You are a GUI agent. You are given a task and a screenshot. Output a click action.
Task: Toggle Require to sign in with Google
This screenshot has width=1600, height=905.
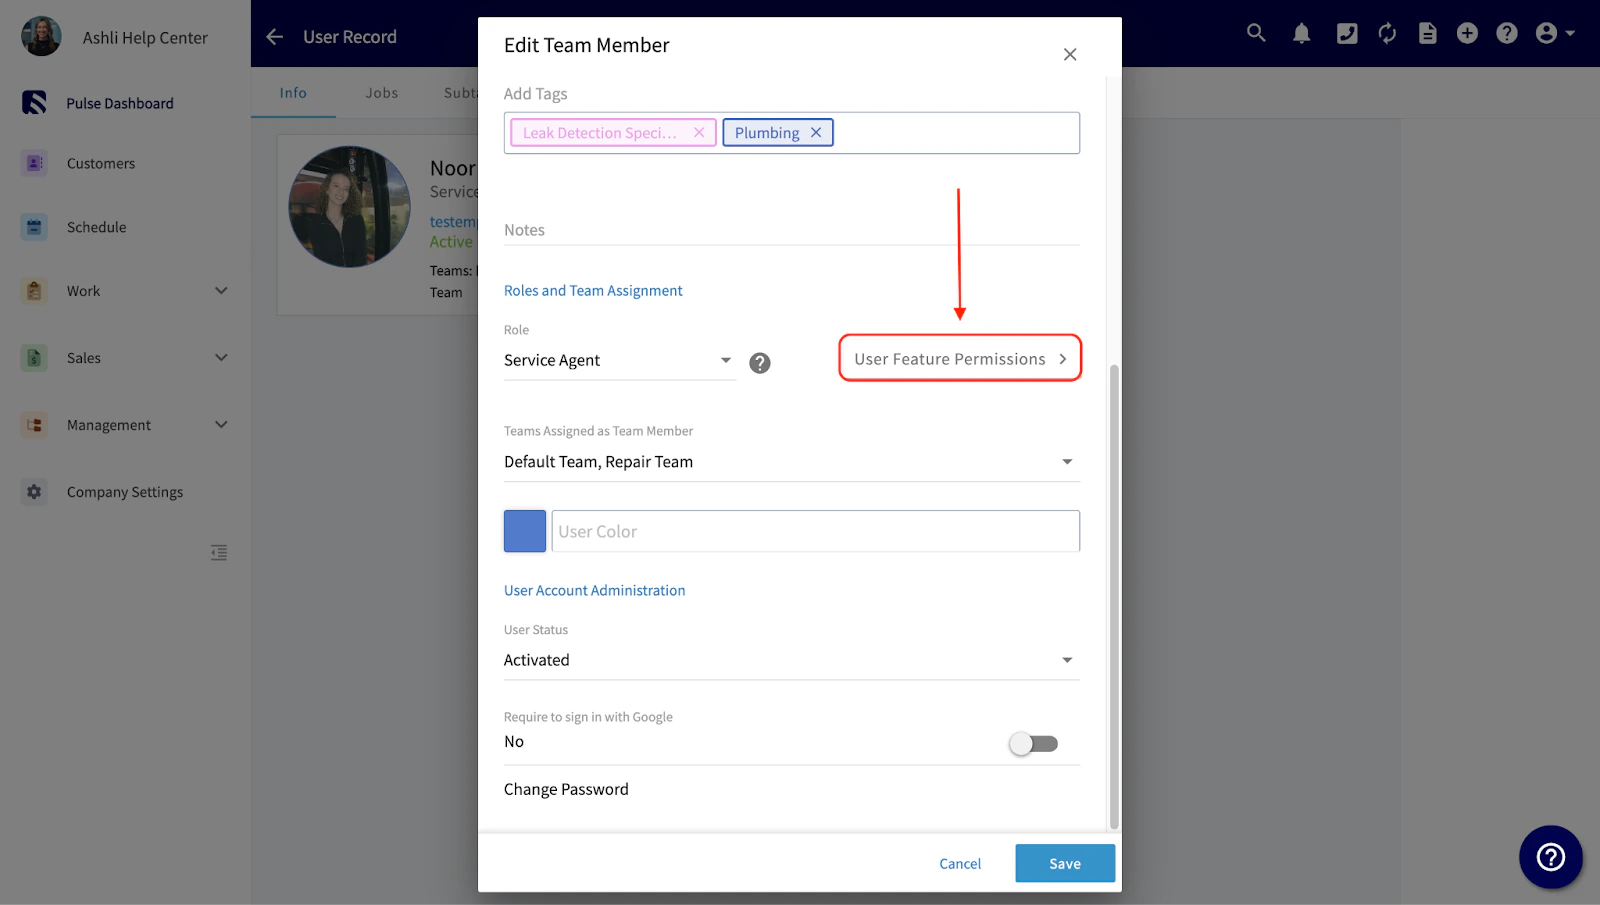[x=1033, y=743]
